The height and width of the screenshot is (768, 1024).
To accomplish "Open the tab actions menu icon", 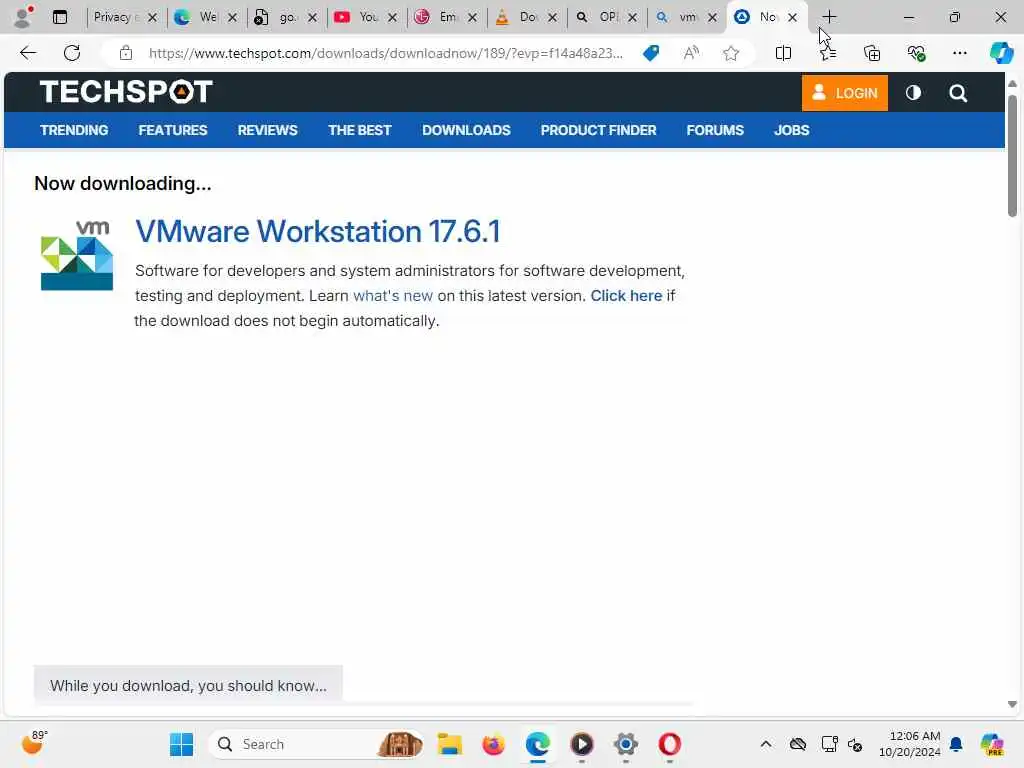I will point(60,17).
